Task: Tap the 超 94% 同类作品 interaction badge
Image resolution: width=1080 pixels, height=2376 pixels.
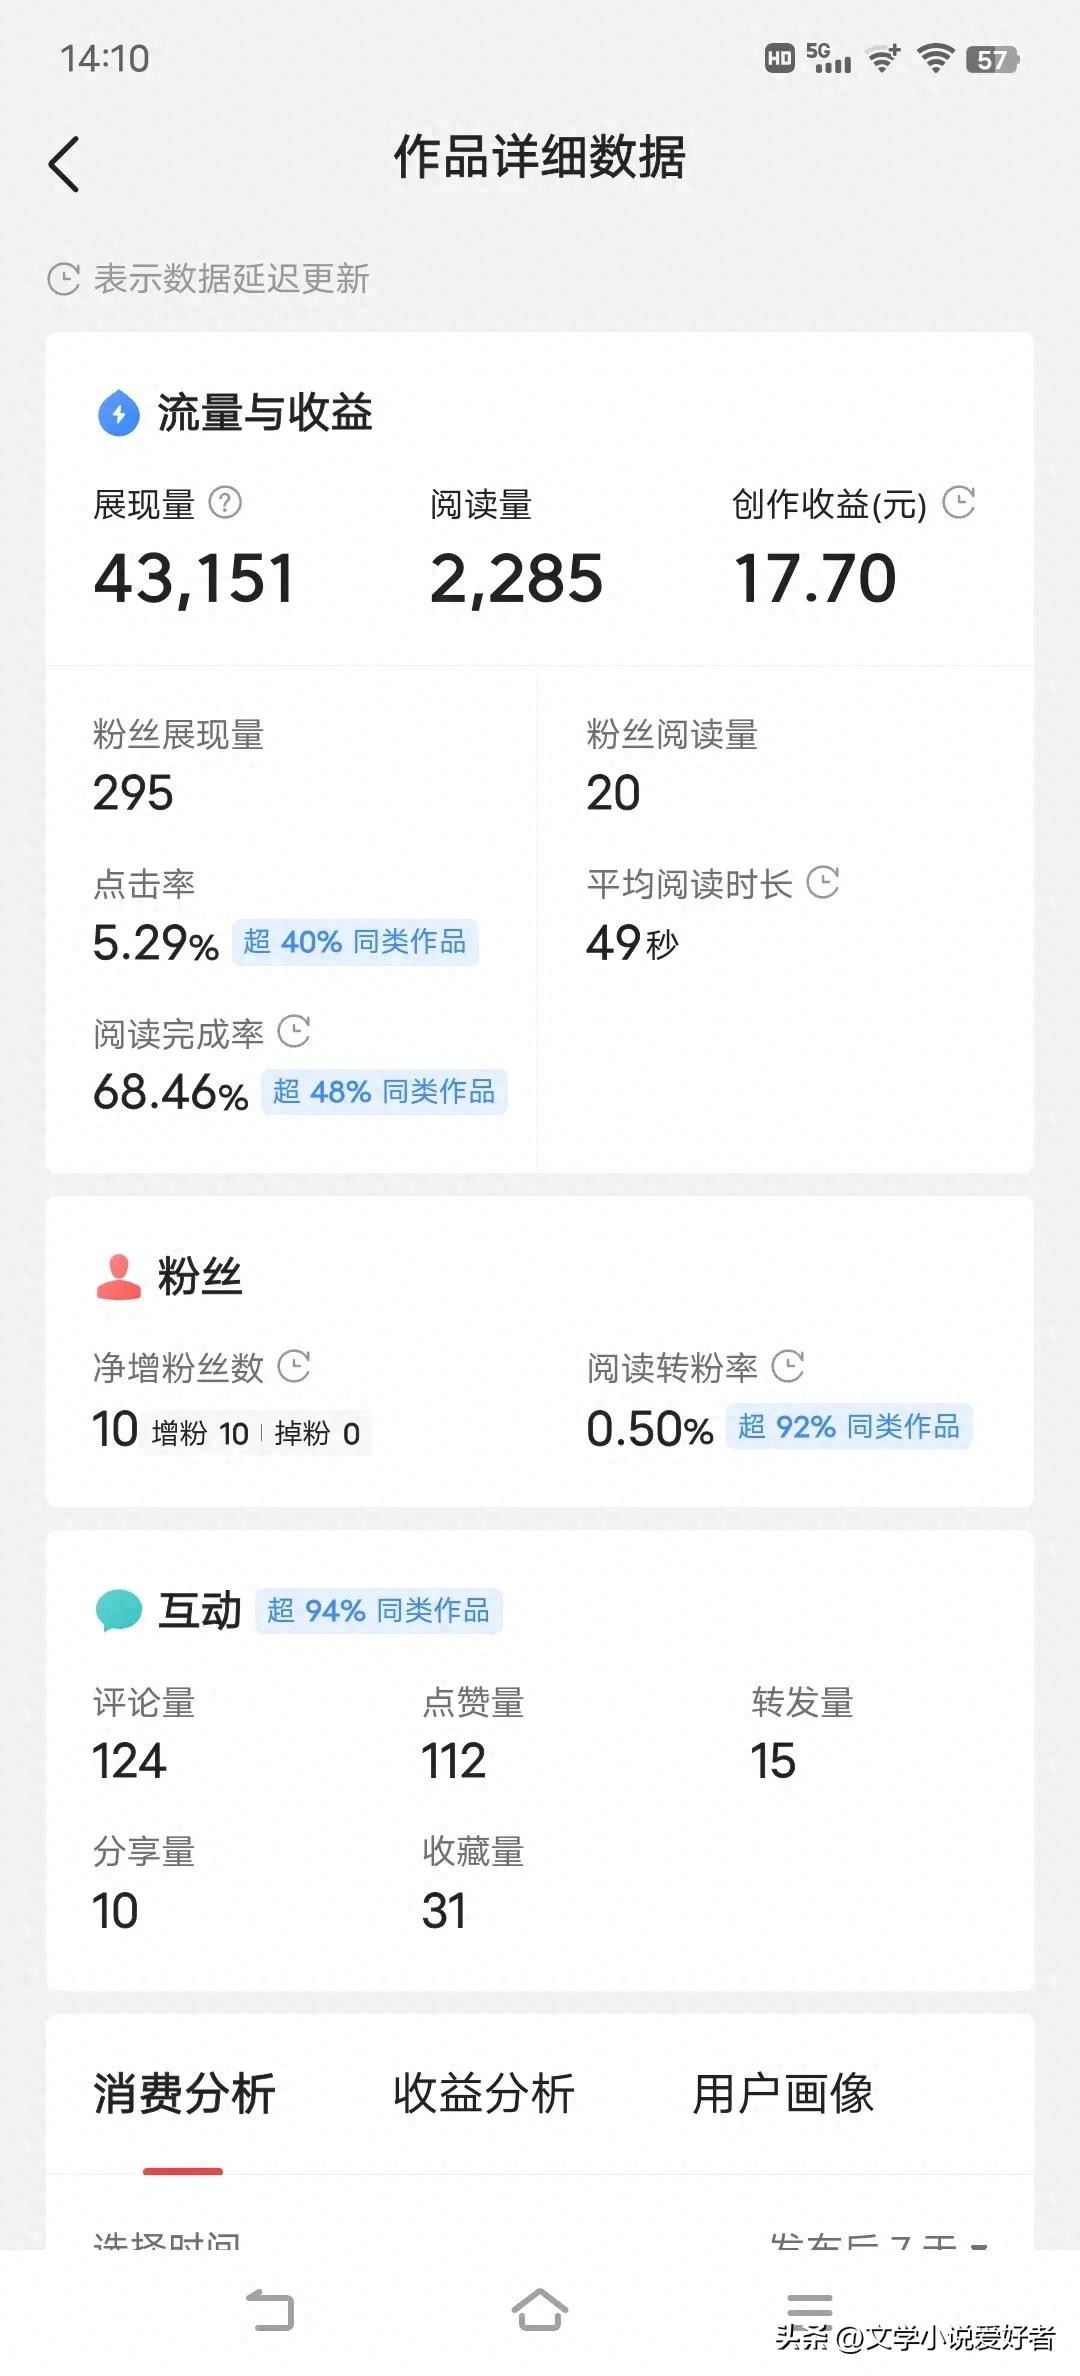Action: (378, 1611)
